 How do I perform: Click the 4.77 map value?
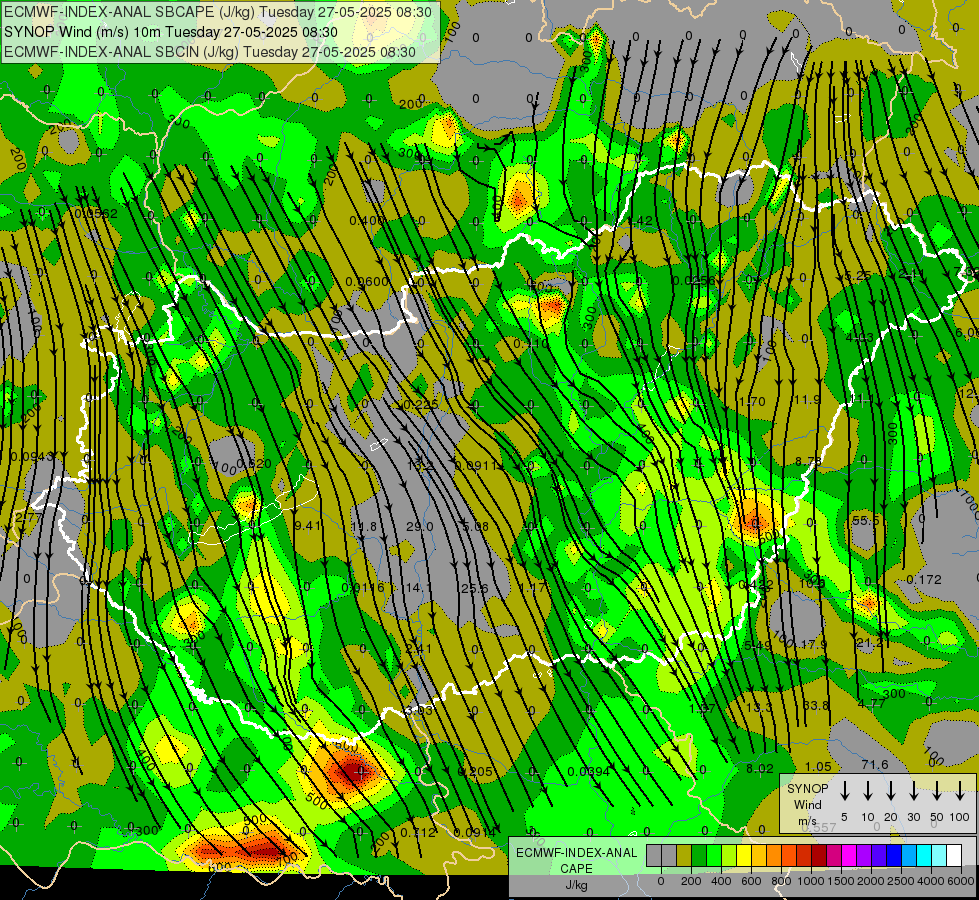[872, 703]
